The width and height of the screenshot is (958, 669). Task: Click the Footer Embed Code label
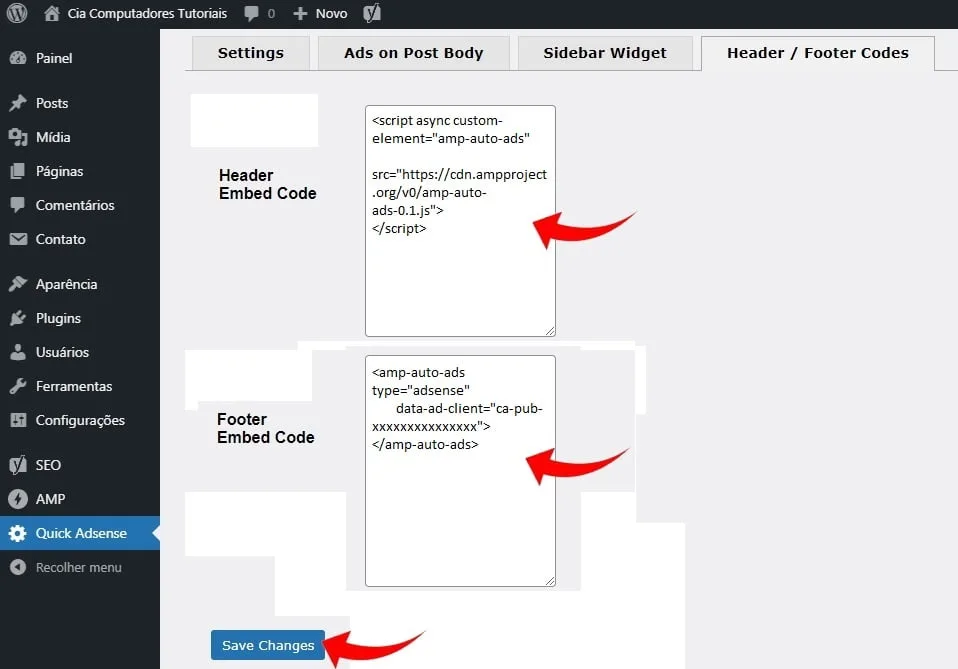pos(266,428)
